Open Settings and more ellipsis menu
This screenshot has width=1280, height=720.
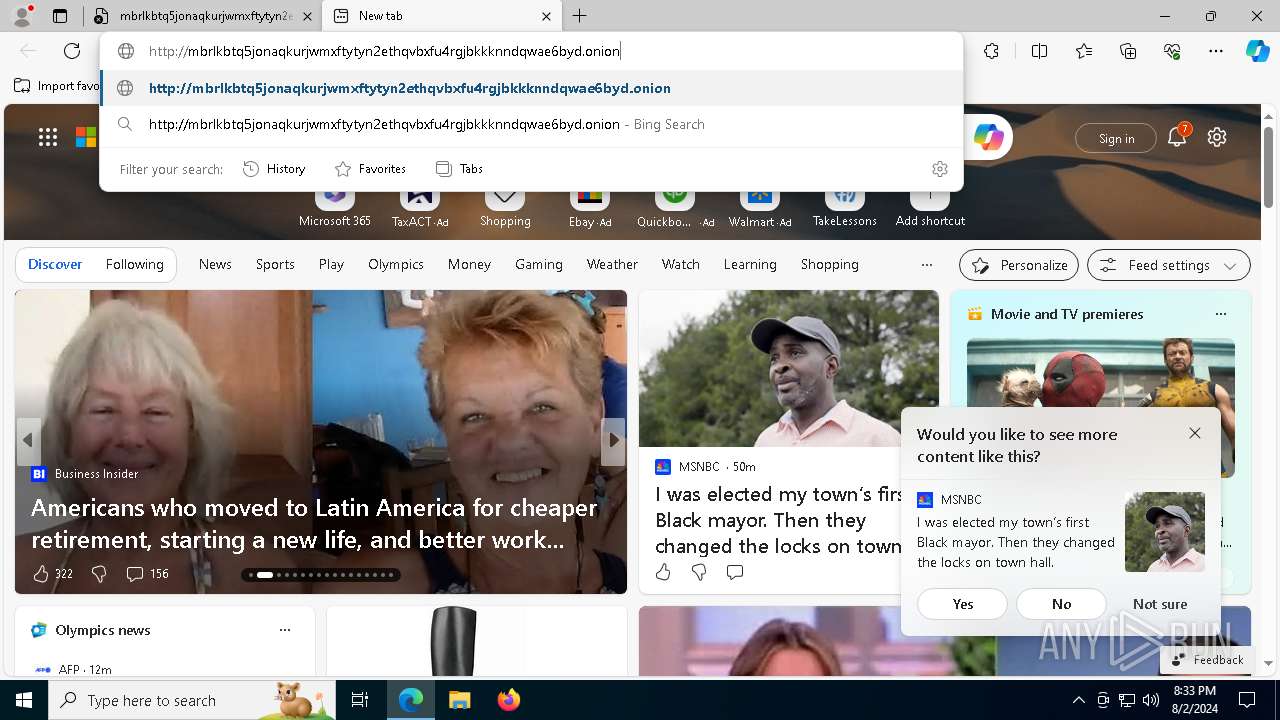[1216, 51]
